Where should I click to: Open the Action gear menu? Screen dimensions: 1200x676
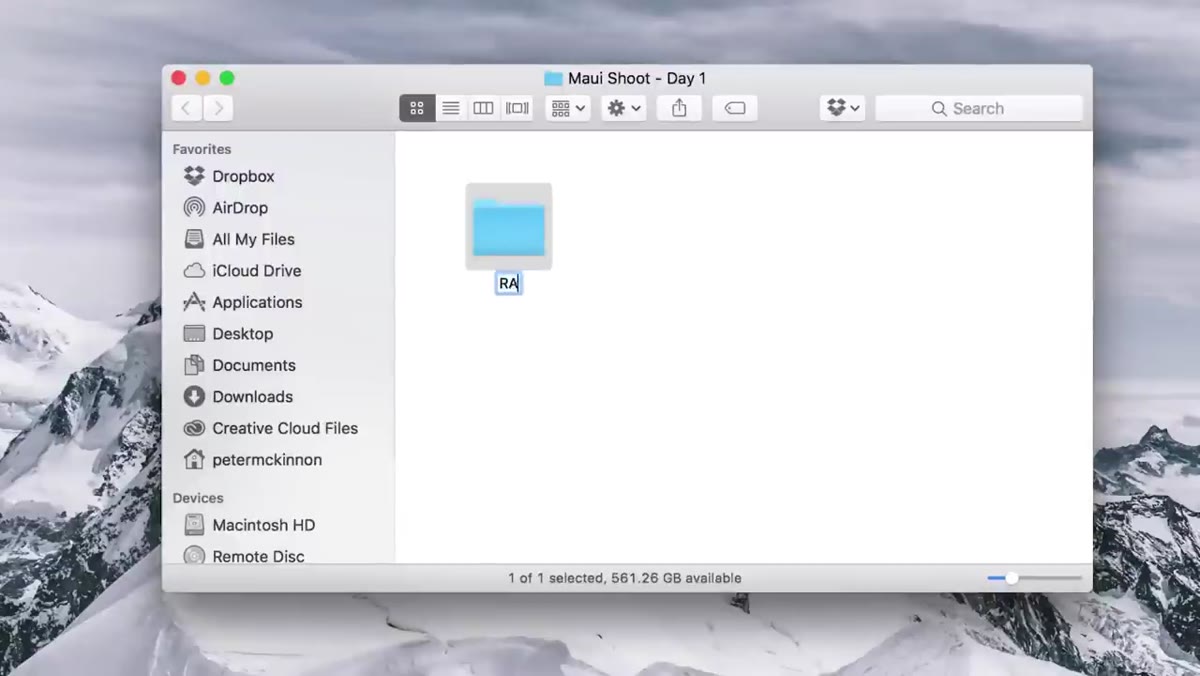pos(624,108)
